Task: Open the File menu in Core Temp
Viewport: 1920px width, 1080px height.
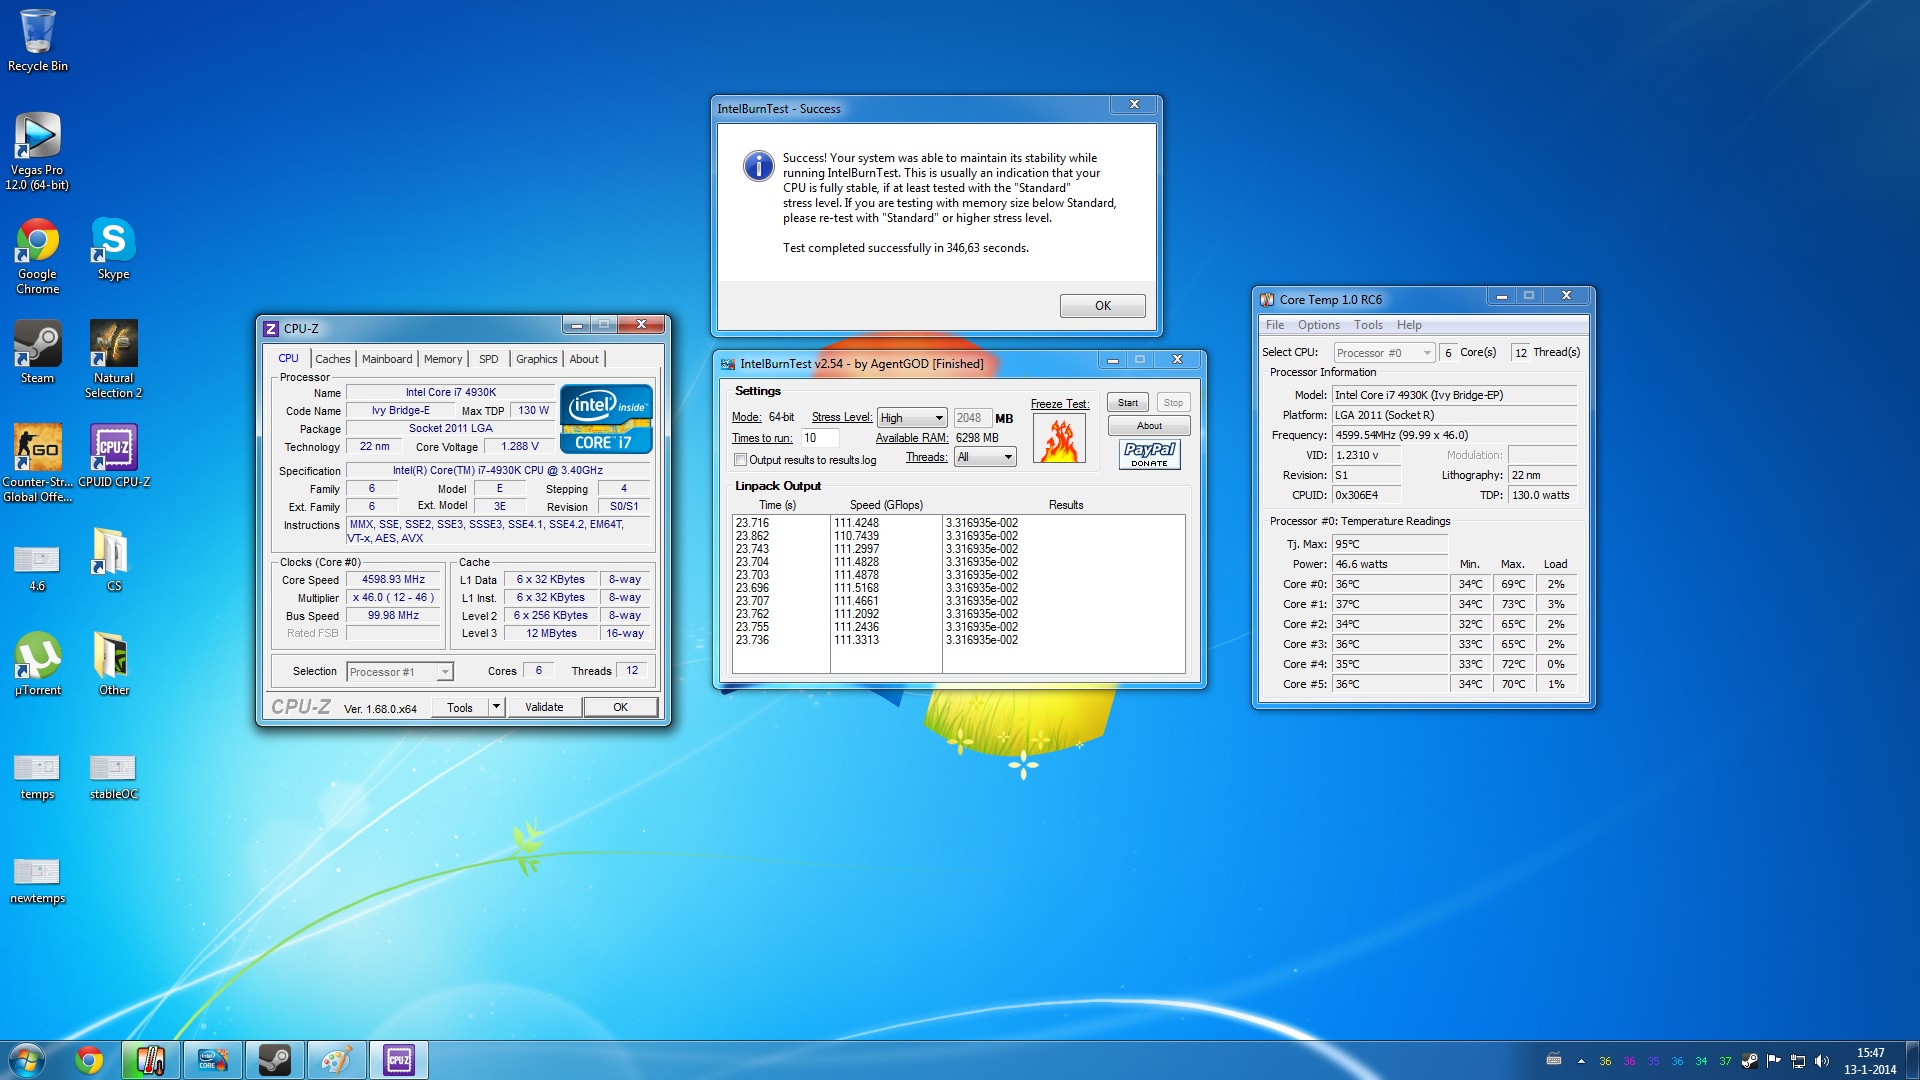Action: 1274,325
